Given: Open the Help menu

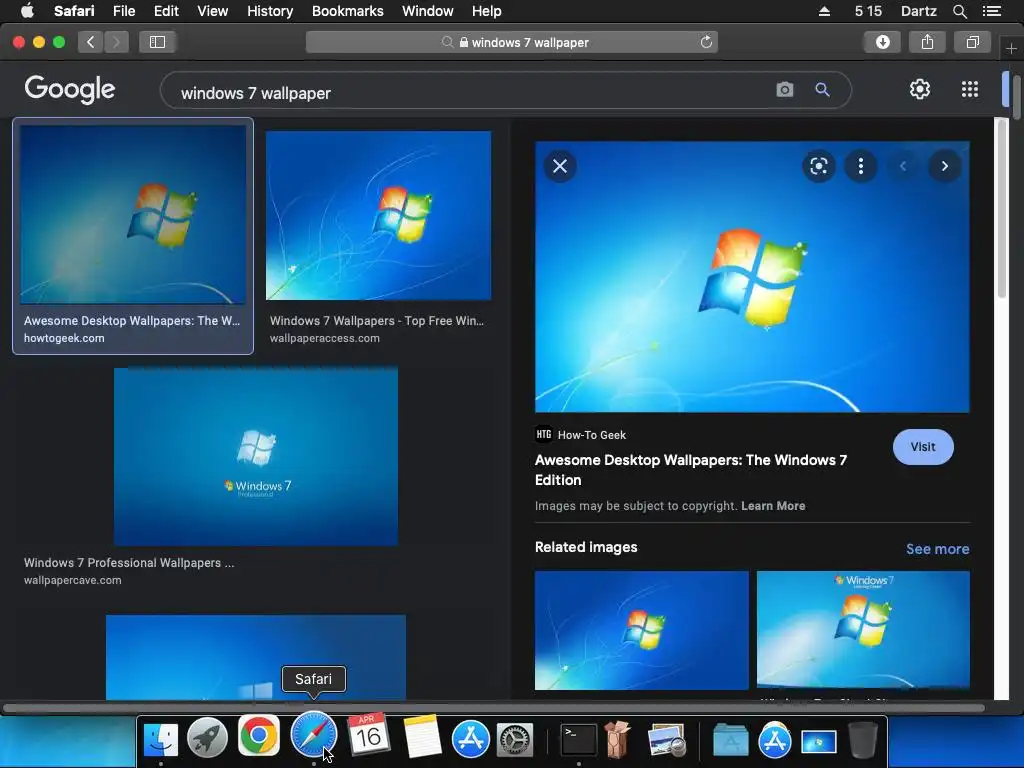Looking at the screenshot, I should click(487, 11).
